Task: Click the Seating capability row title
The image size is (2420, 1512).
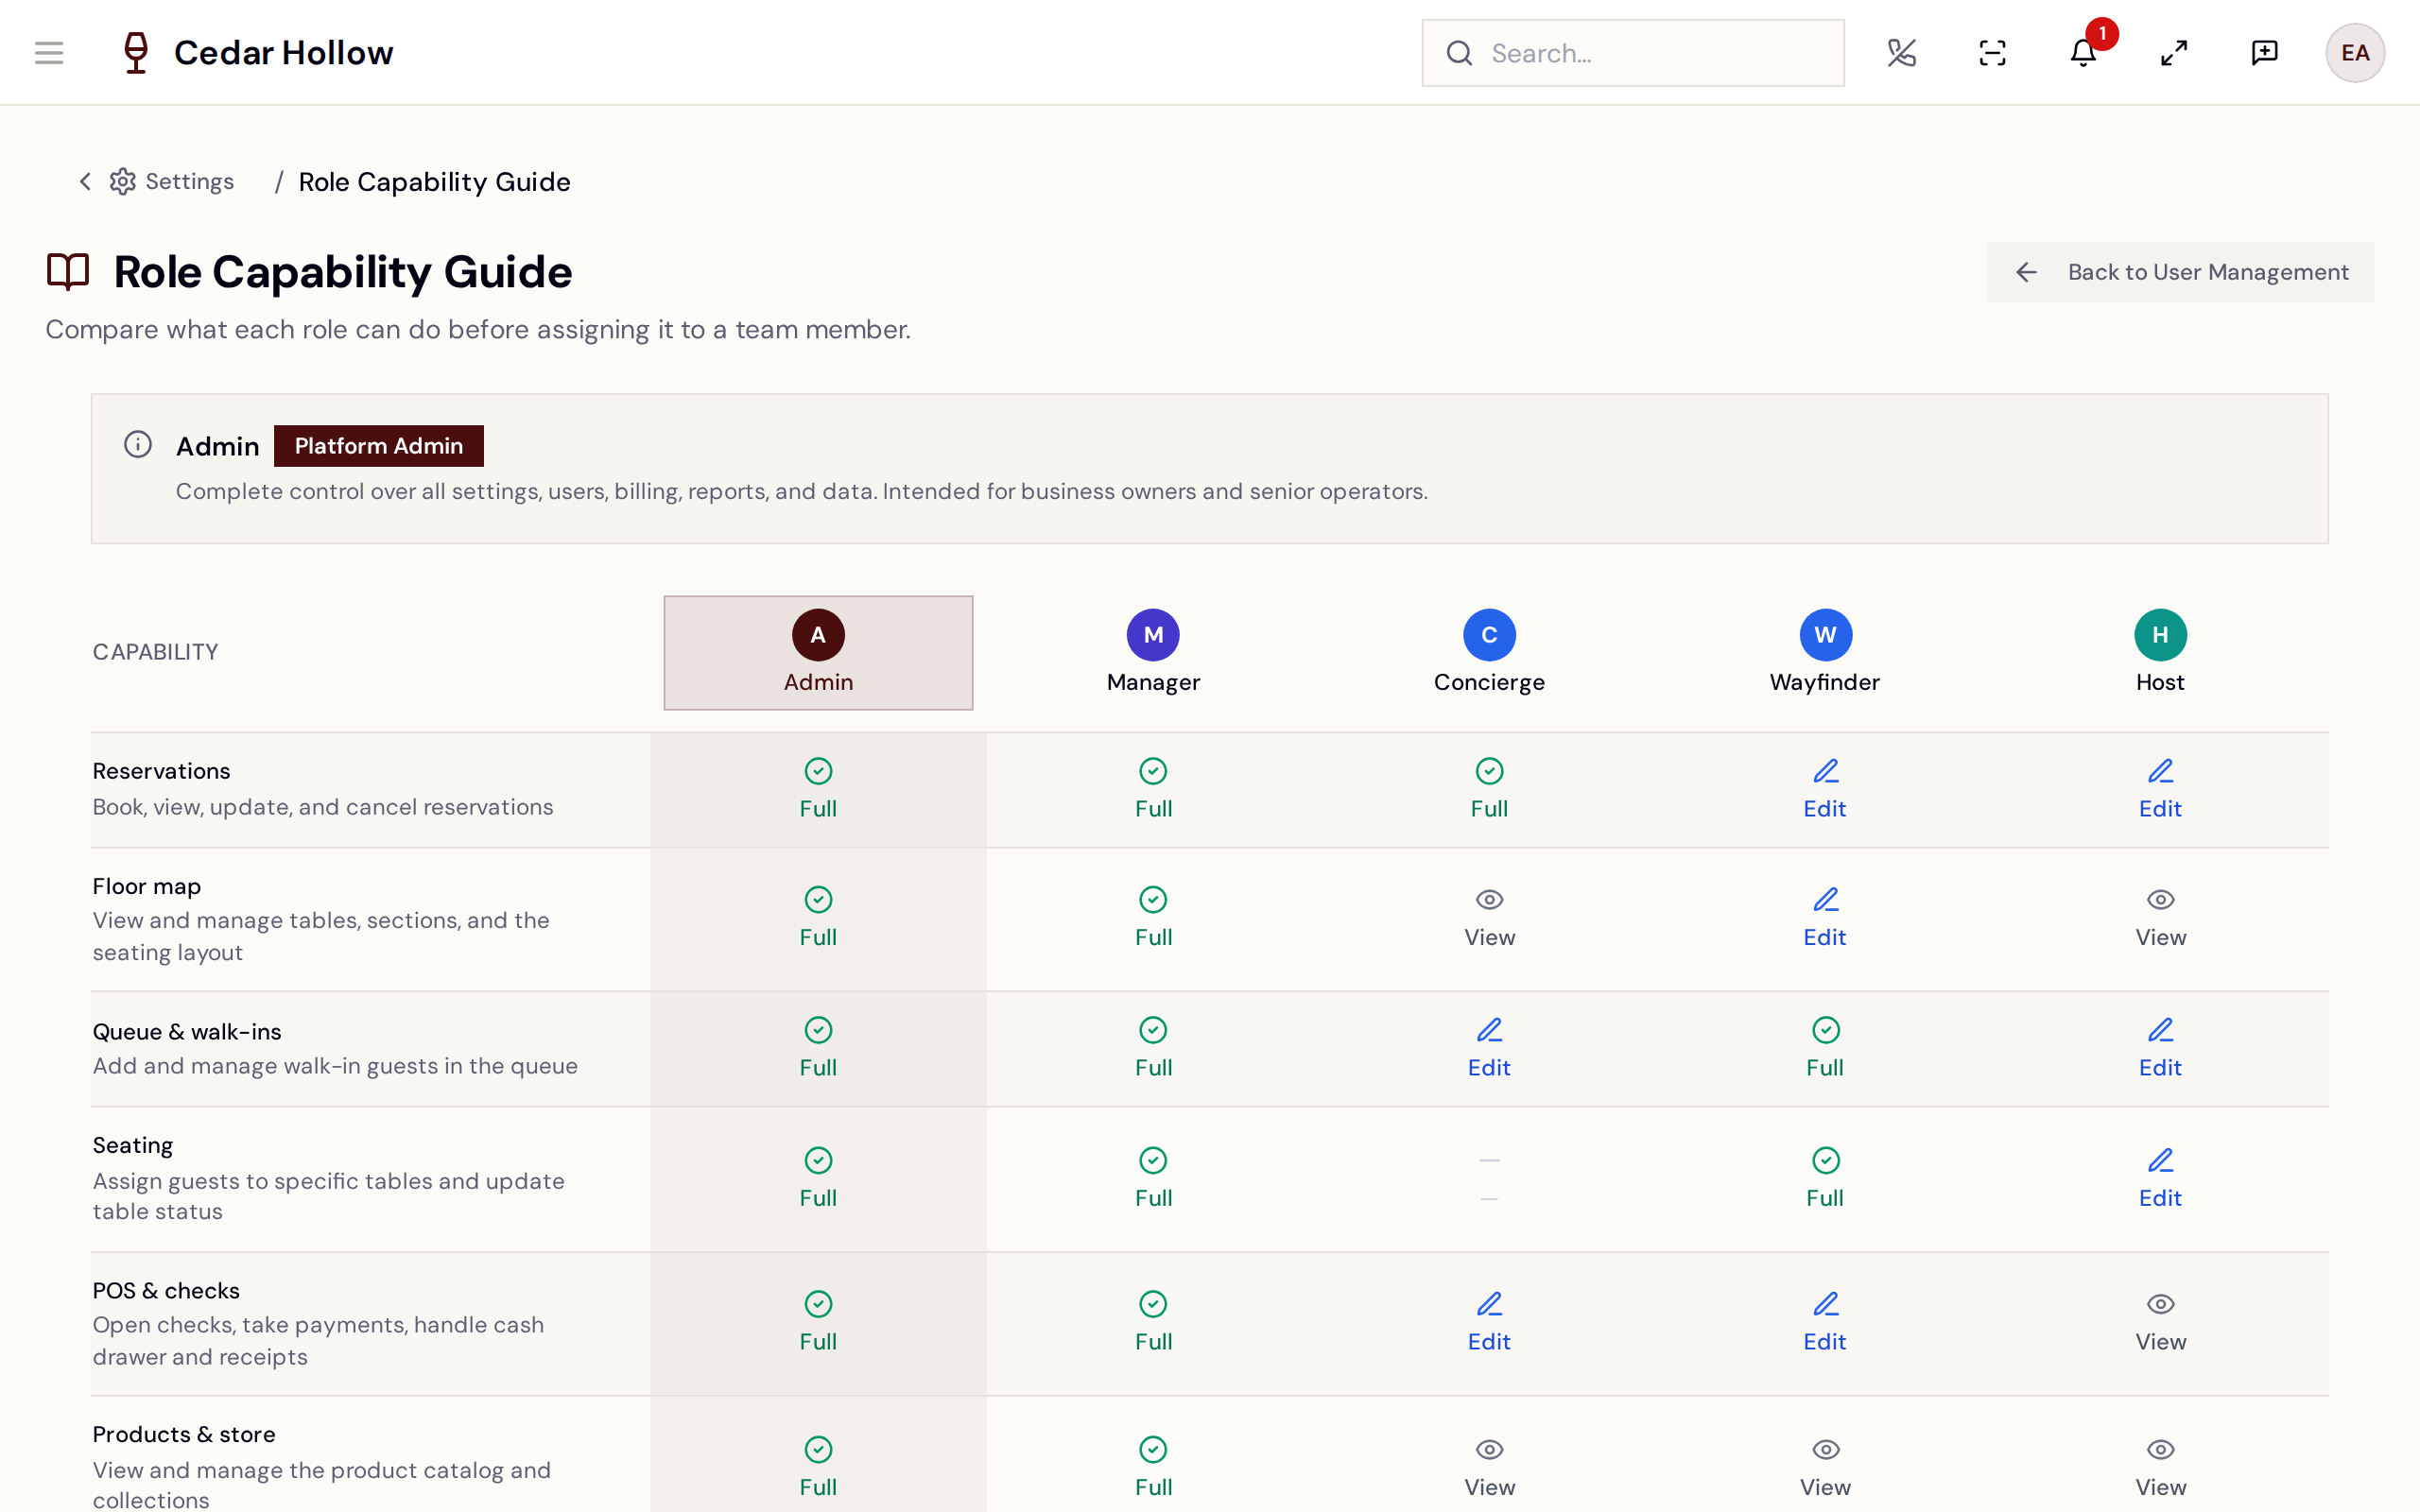Action: coord(133,1145)
